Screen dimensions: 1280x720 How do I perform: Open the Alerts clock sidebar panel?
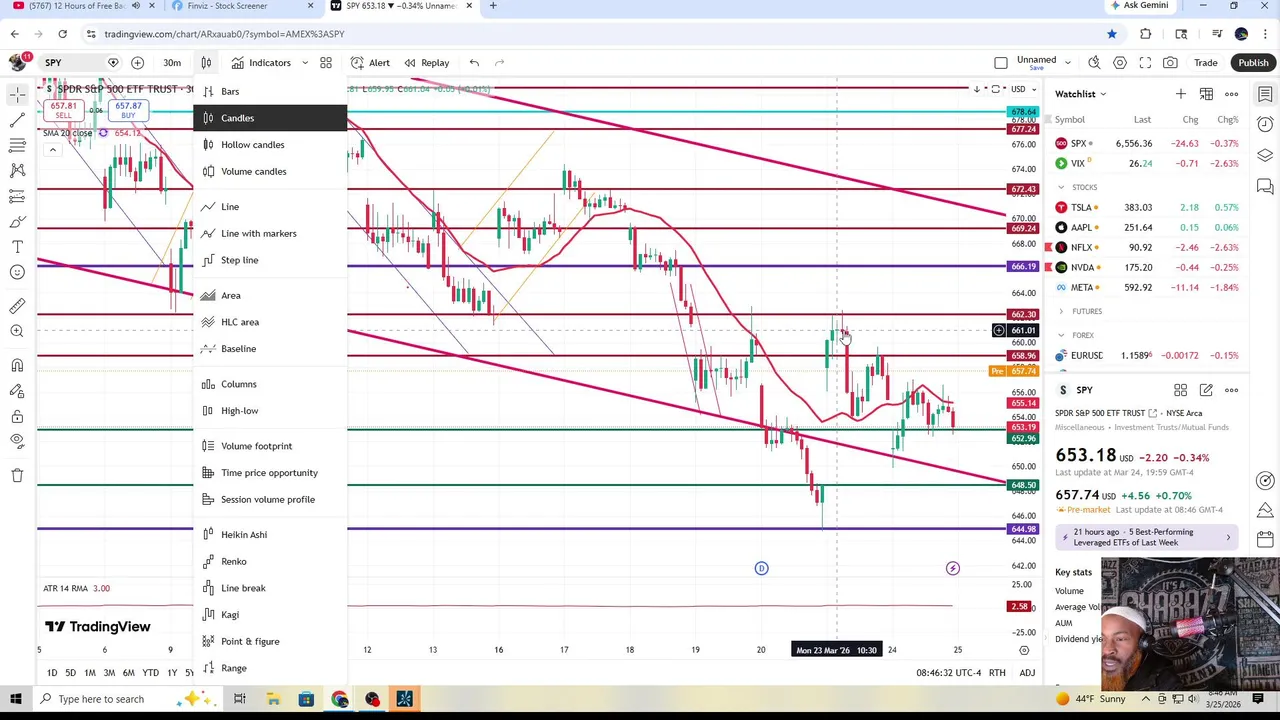pyautogui.click(x=1265, y=125)
